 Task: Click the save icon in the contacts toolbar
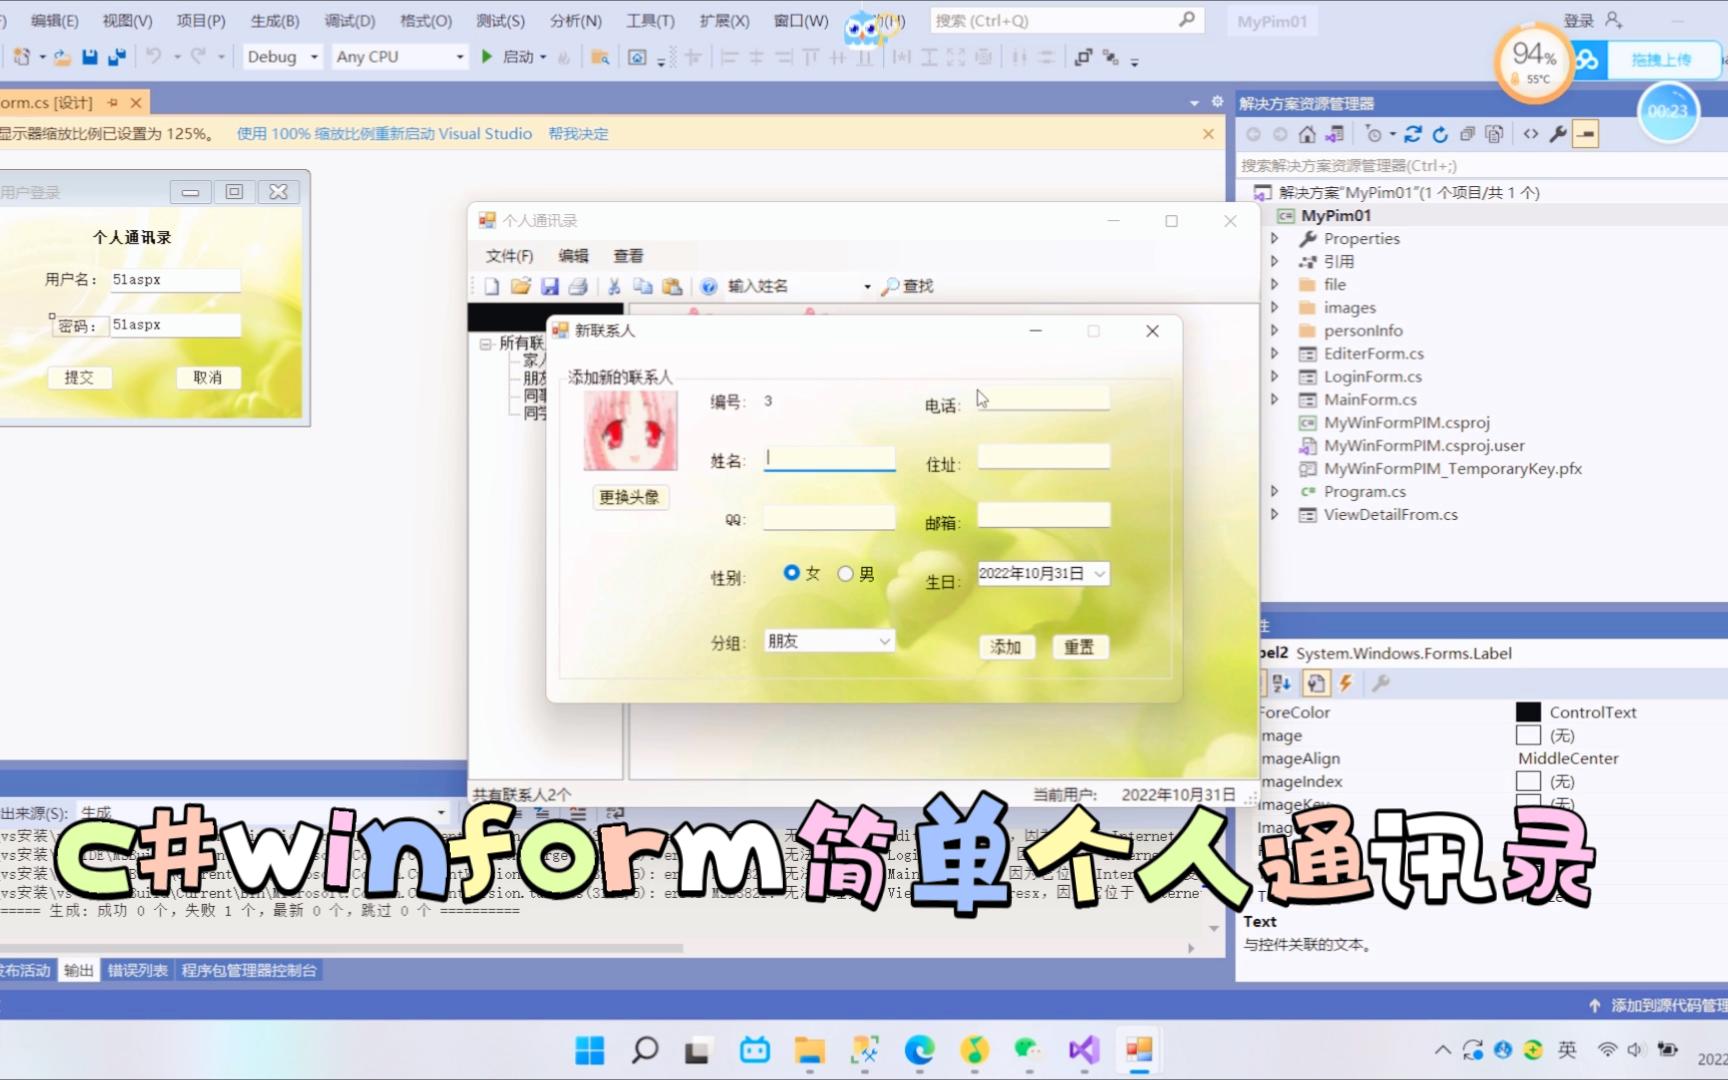coord(549,286)
